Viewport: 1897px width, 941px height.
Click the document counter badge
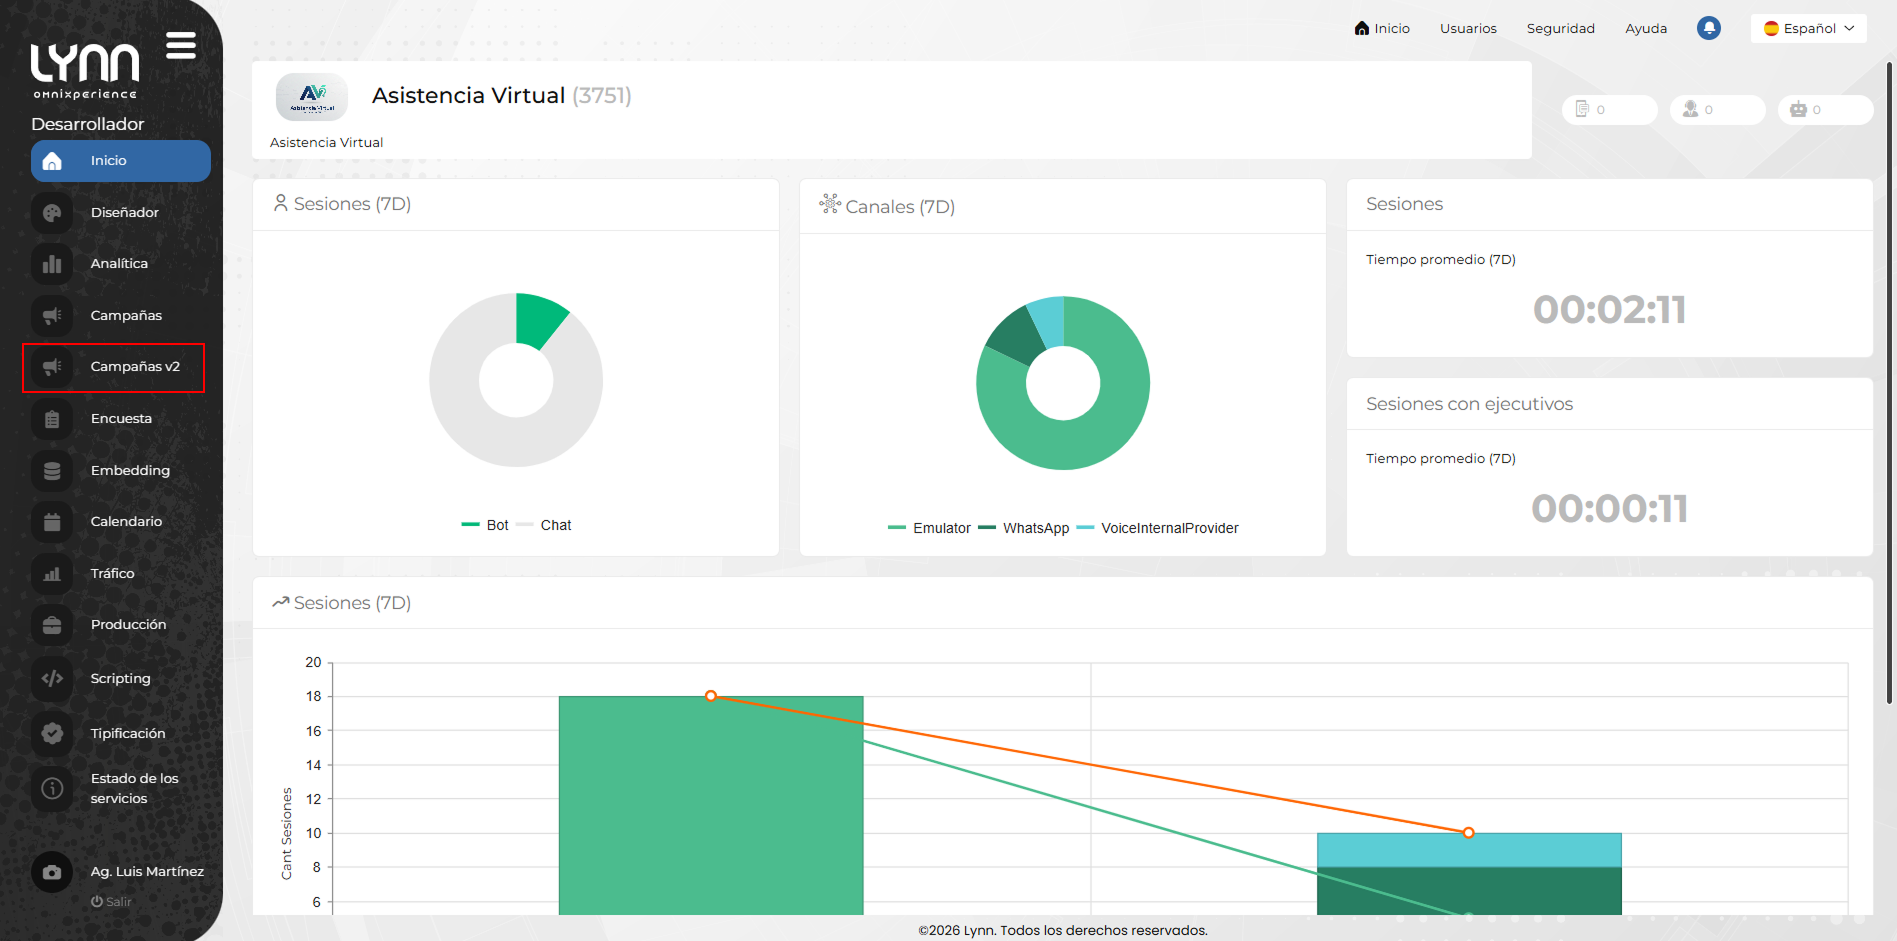coord(1609,110)
